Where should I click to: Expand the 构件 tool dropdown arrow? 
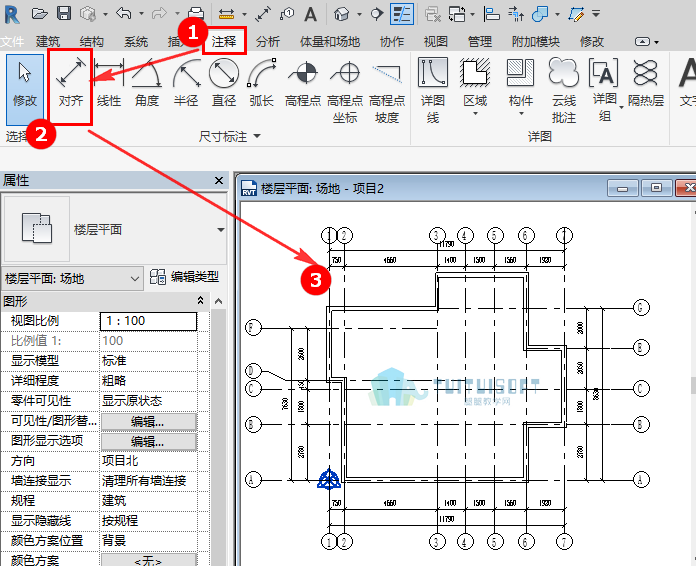click(x=521, y=114)
